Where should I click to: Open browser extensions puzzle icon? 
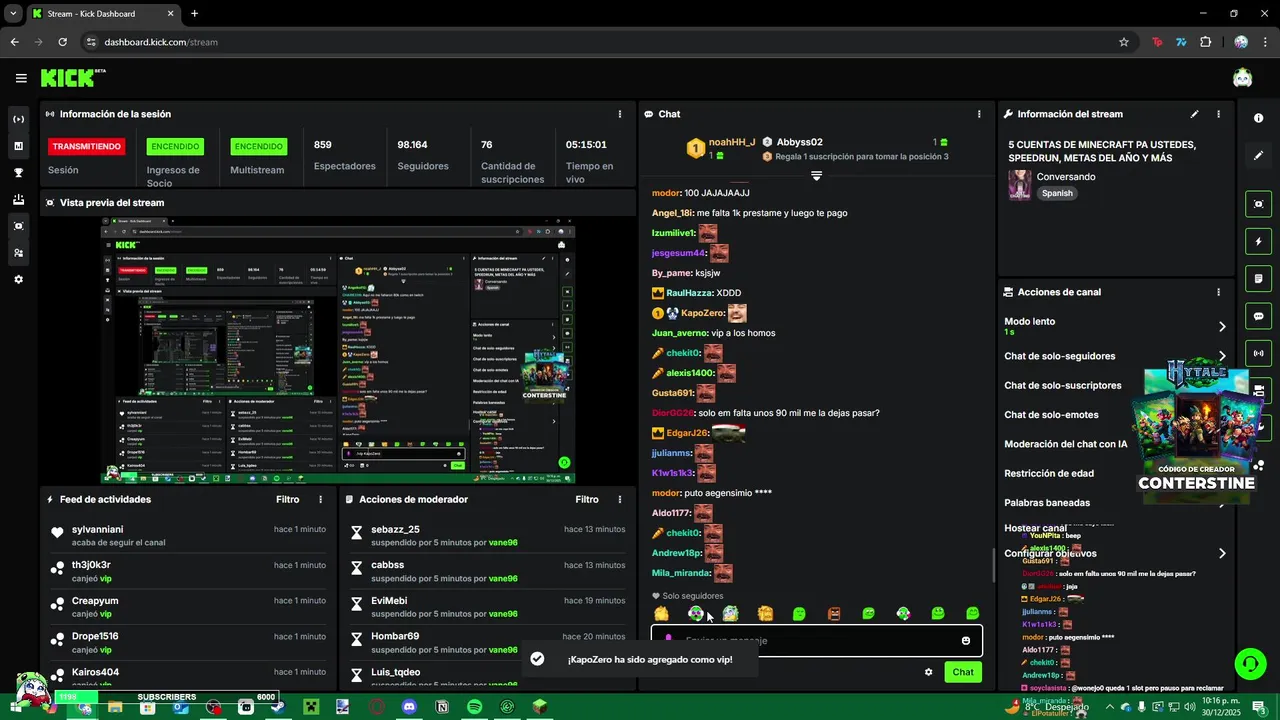1205,42
